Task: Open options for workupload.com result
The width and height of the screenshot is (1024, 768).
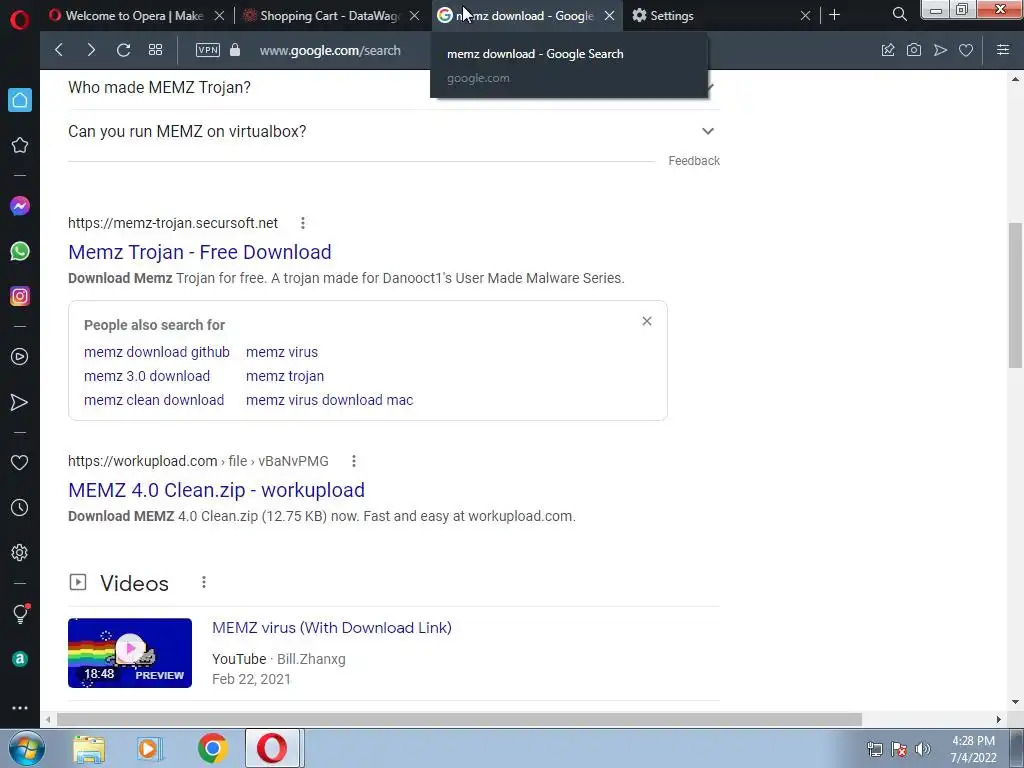Action: [353, 461]
